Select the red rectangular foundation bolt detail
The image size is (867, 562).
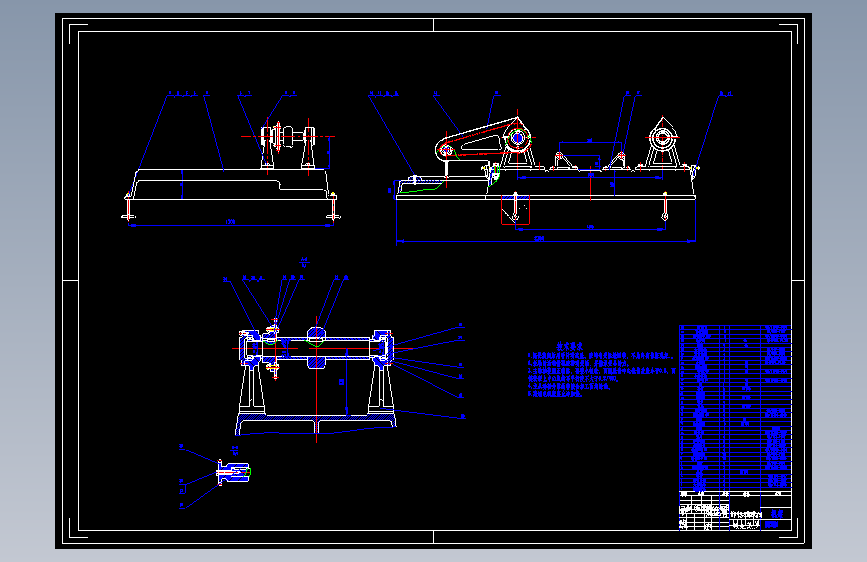pyautogui.click(x=515, y=210)
